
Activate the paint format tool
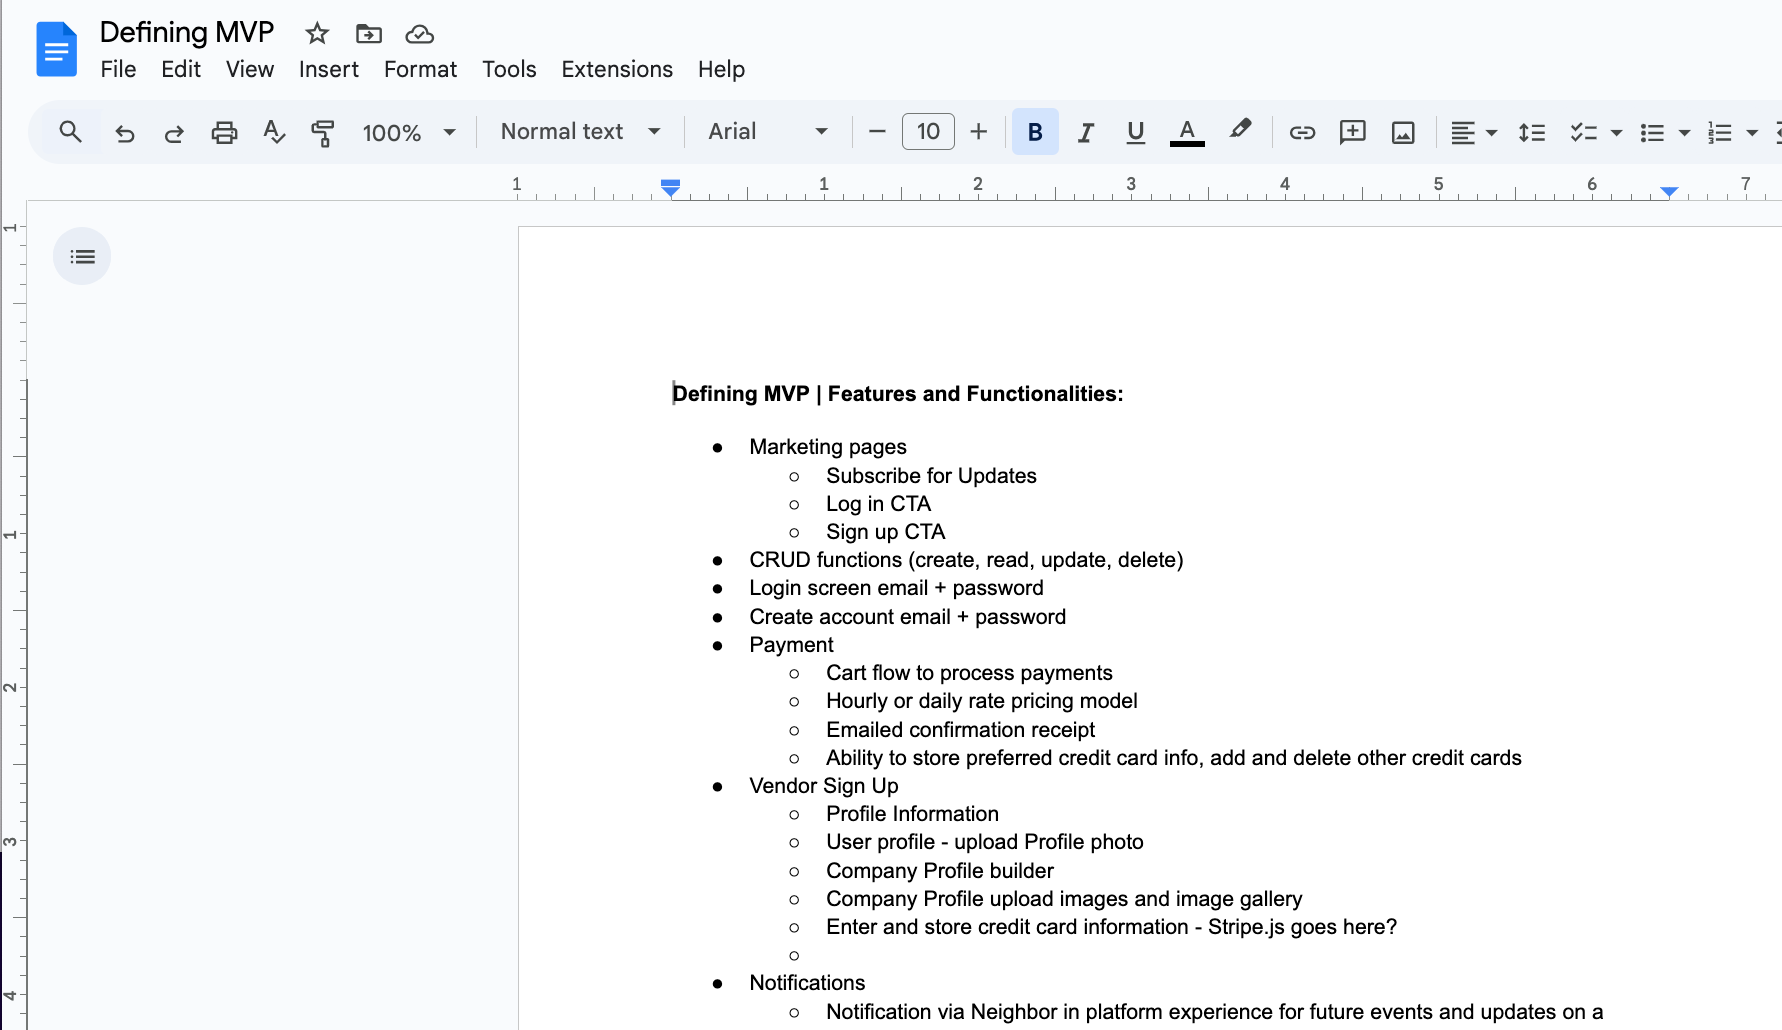[x=323, y=132]
